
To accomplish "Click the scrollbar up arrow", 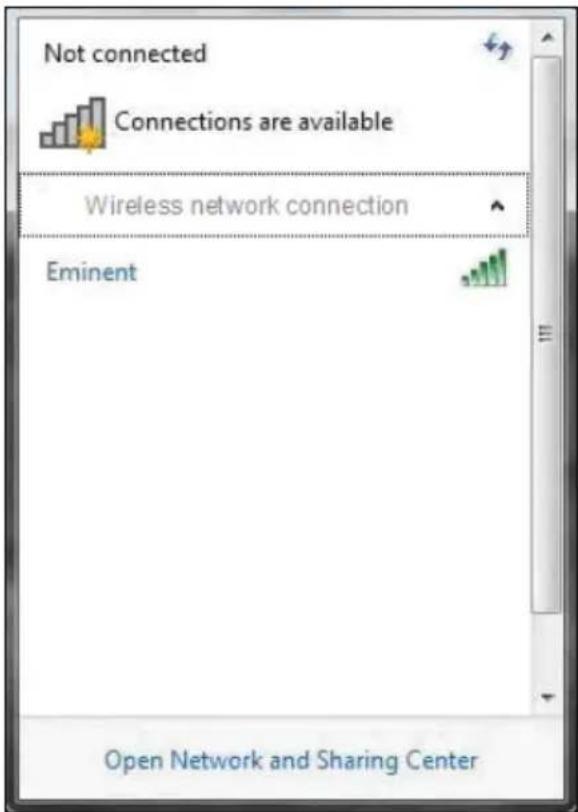I will click(547, 37).
